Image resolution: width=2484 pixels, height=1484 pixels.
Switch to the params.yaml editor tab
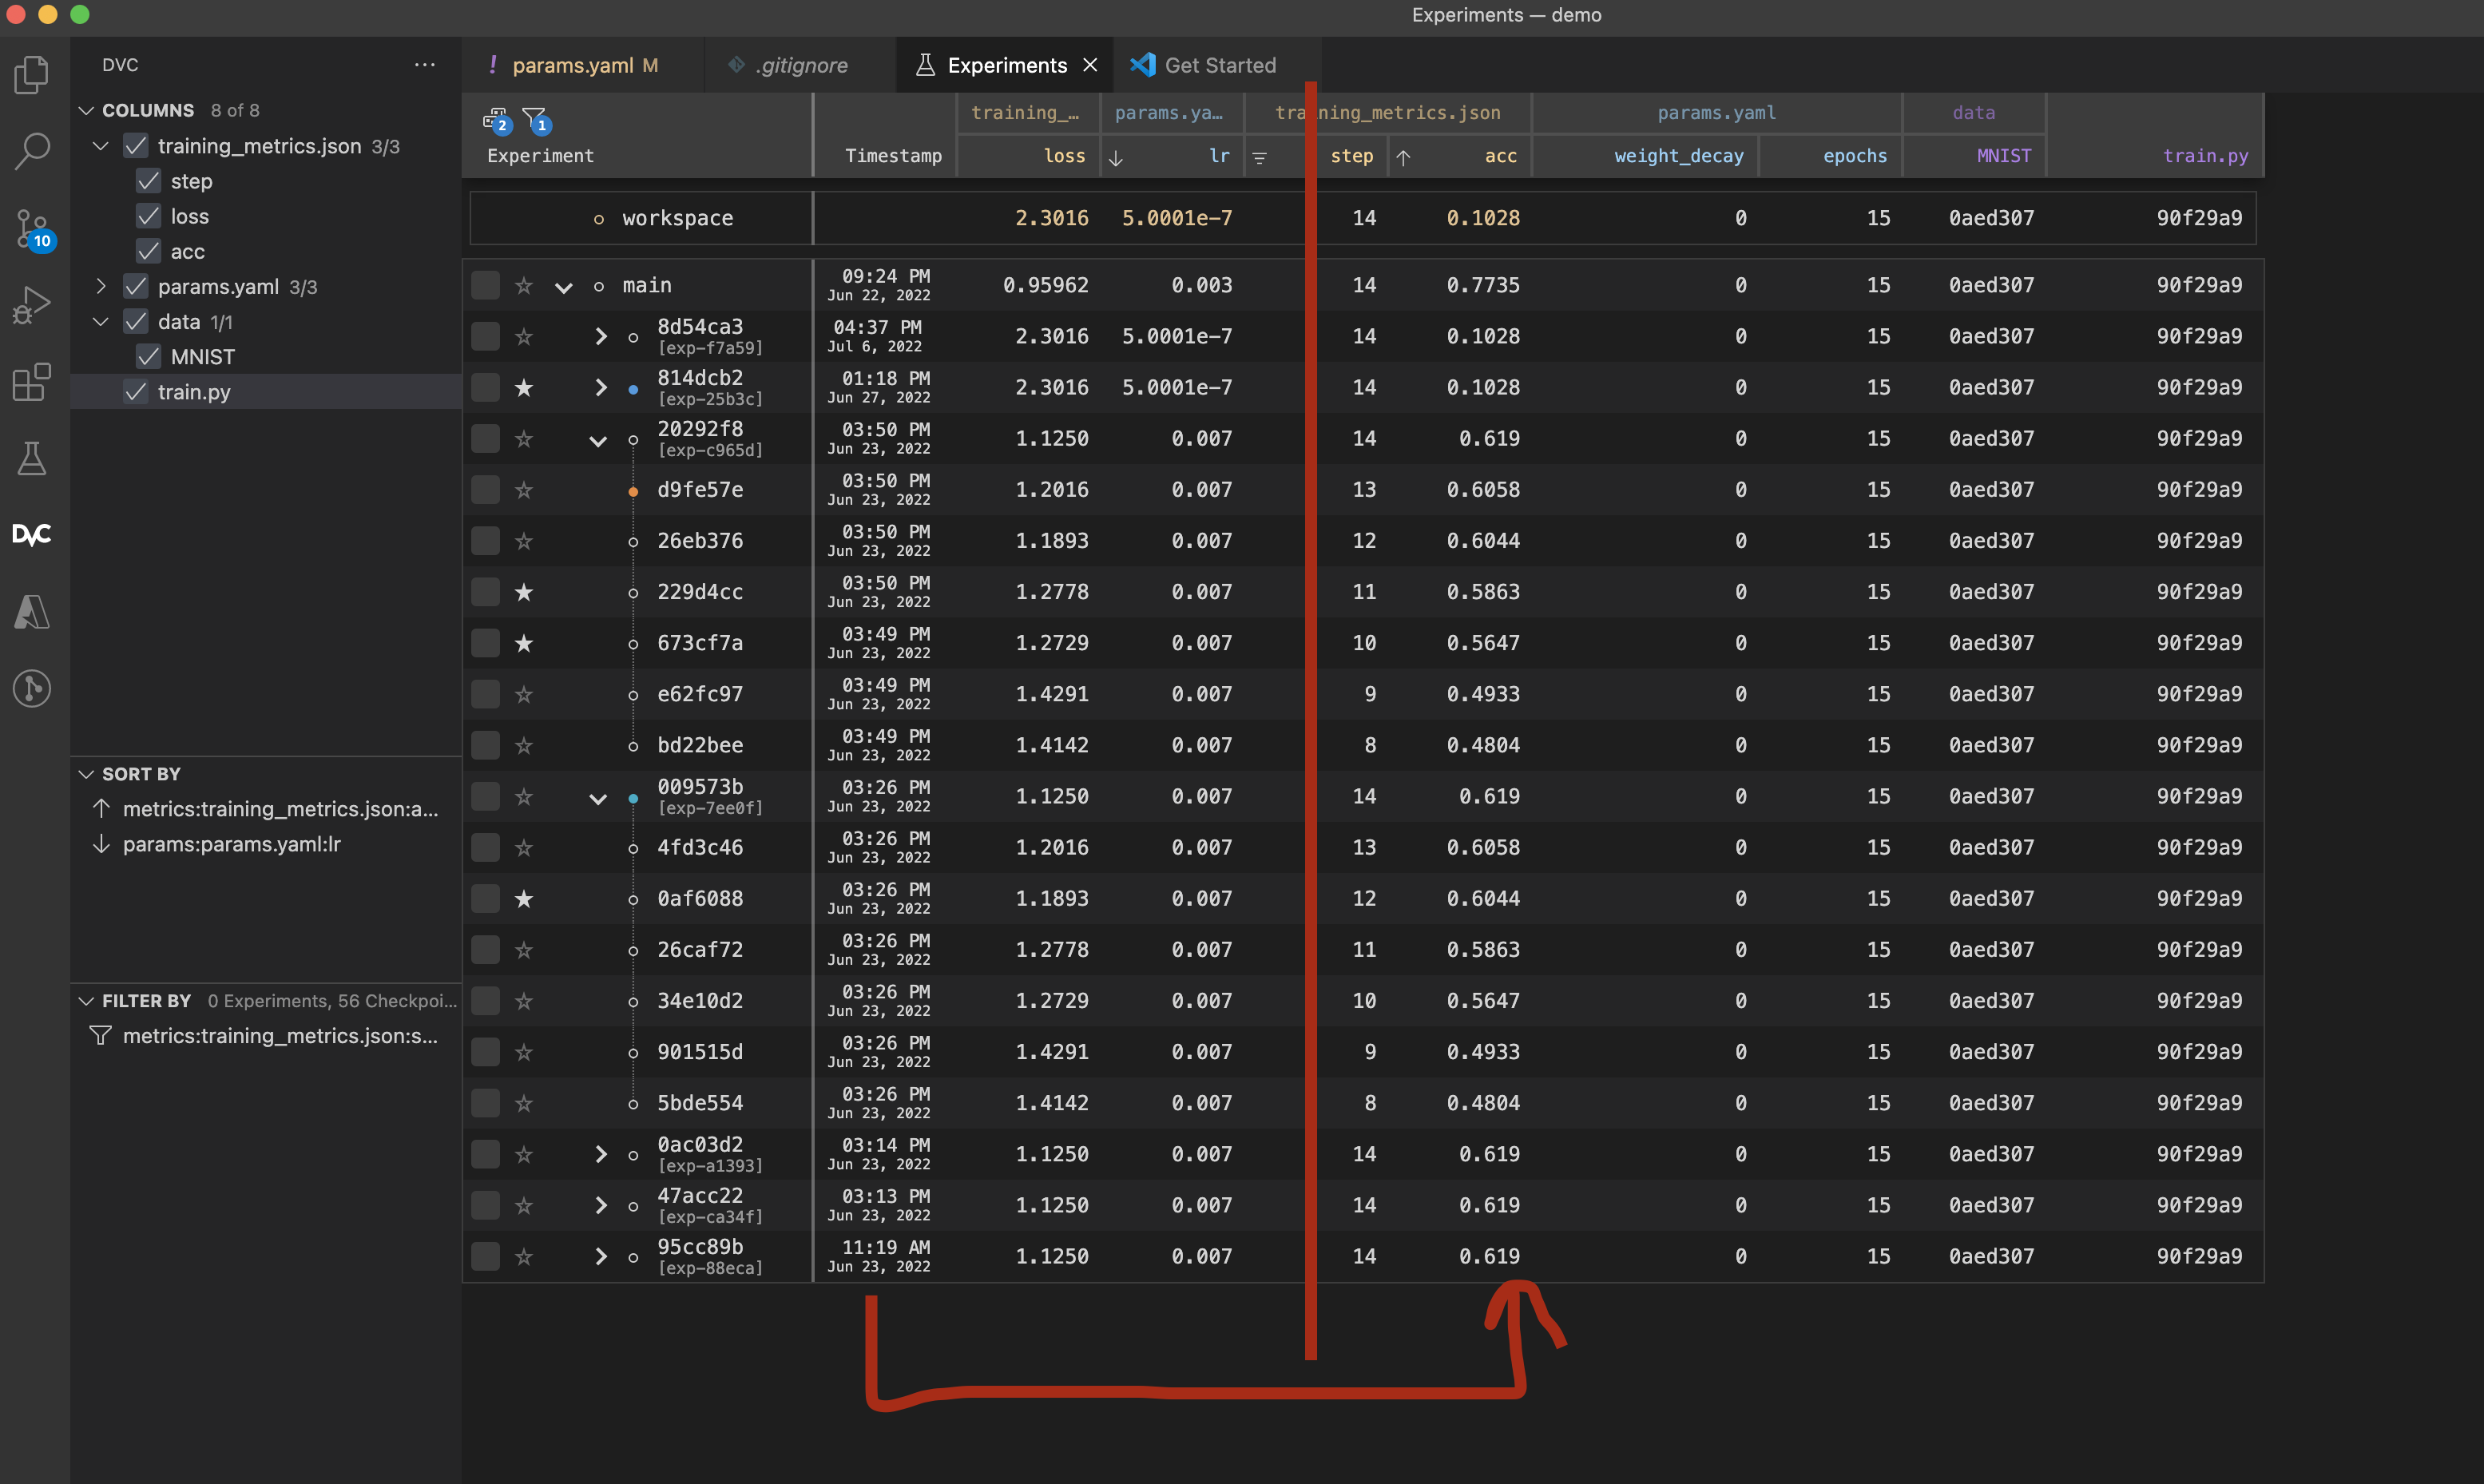point(573,66)
